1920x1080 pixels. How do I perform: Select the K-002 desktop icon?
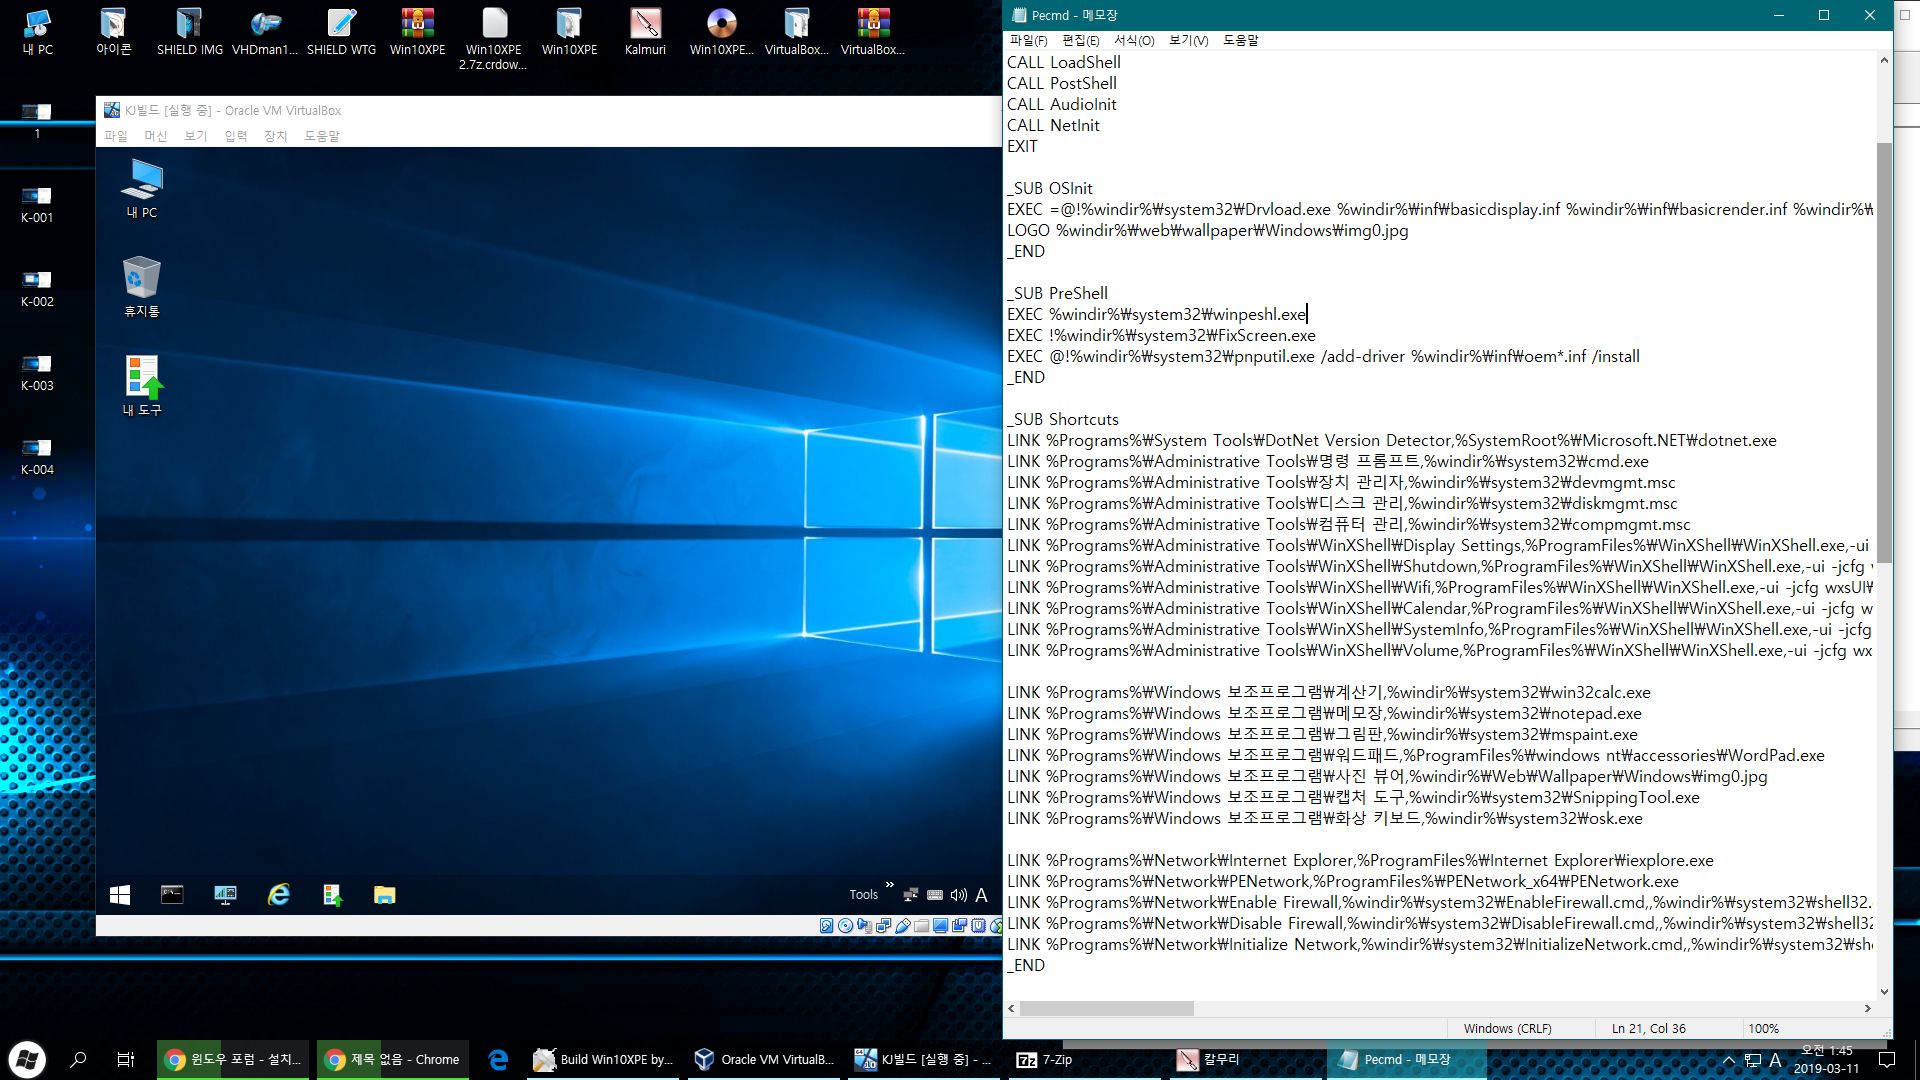(x=37, y=288)
